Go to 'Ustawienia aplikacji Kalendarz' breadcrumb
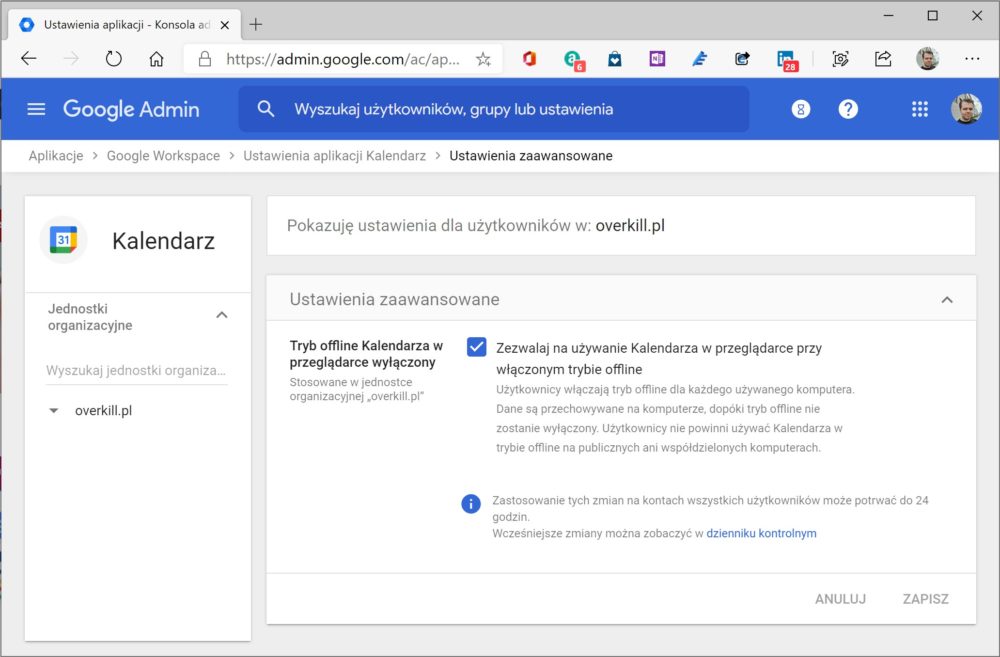The height and width of the screenshot is (657, 1000). pos(335,156)
